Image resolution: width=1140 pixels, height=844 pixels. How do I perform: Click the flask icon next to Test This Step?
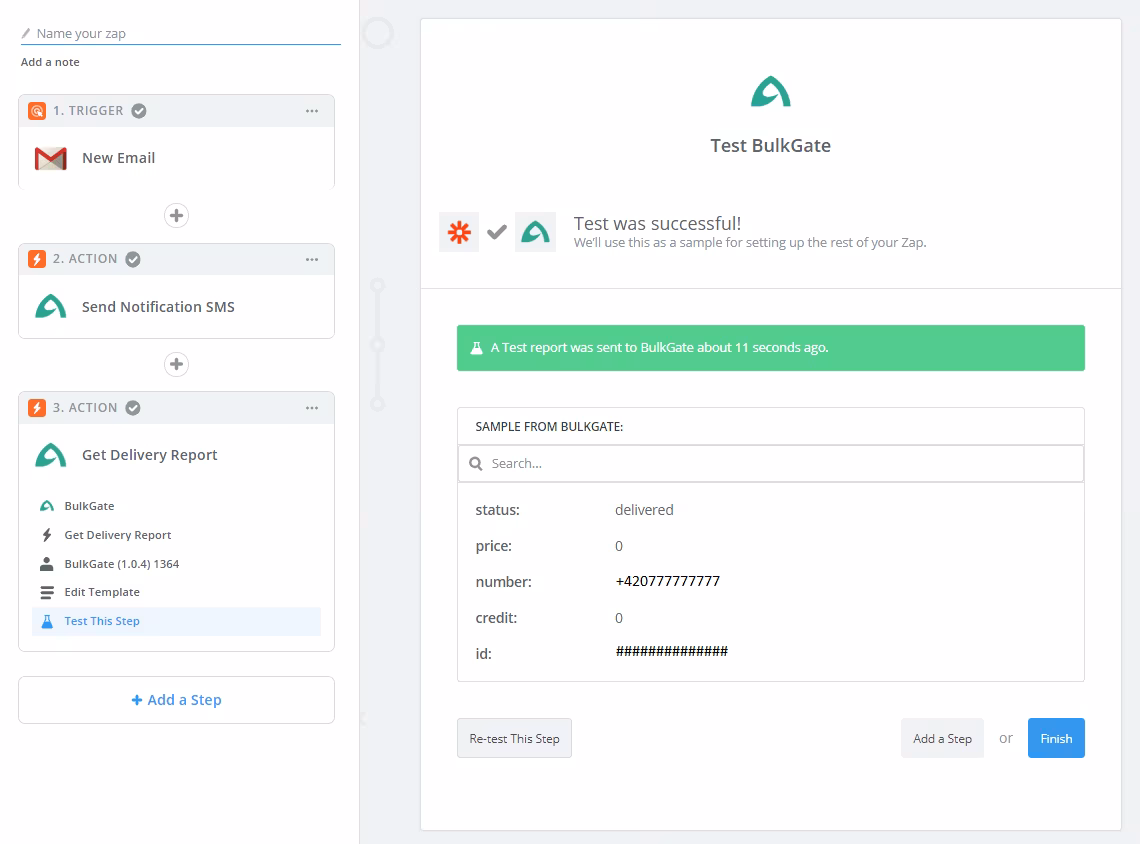[x=47, y=622]
